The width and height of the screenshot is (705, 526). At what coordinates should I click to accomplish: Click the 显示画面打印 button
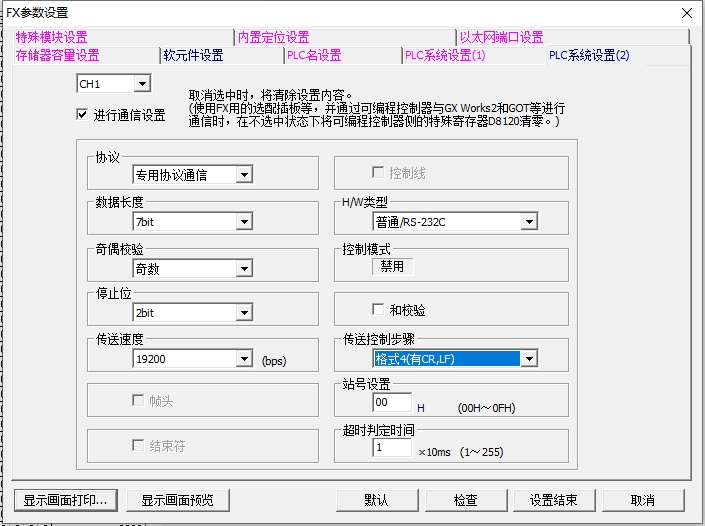point(66,499)
